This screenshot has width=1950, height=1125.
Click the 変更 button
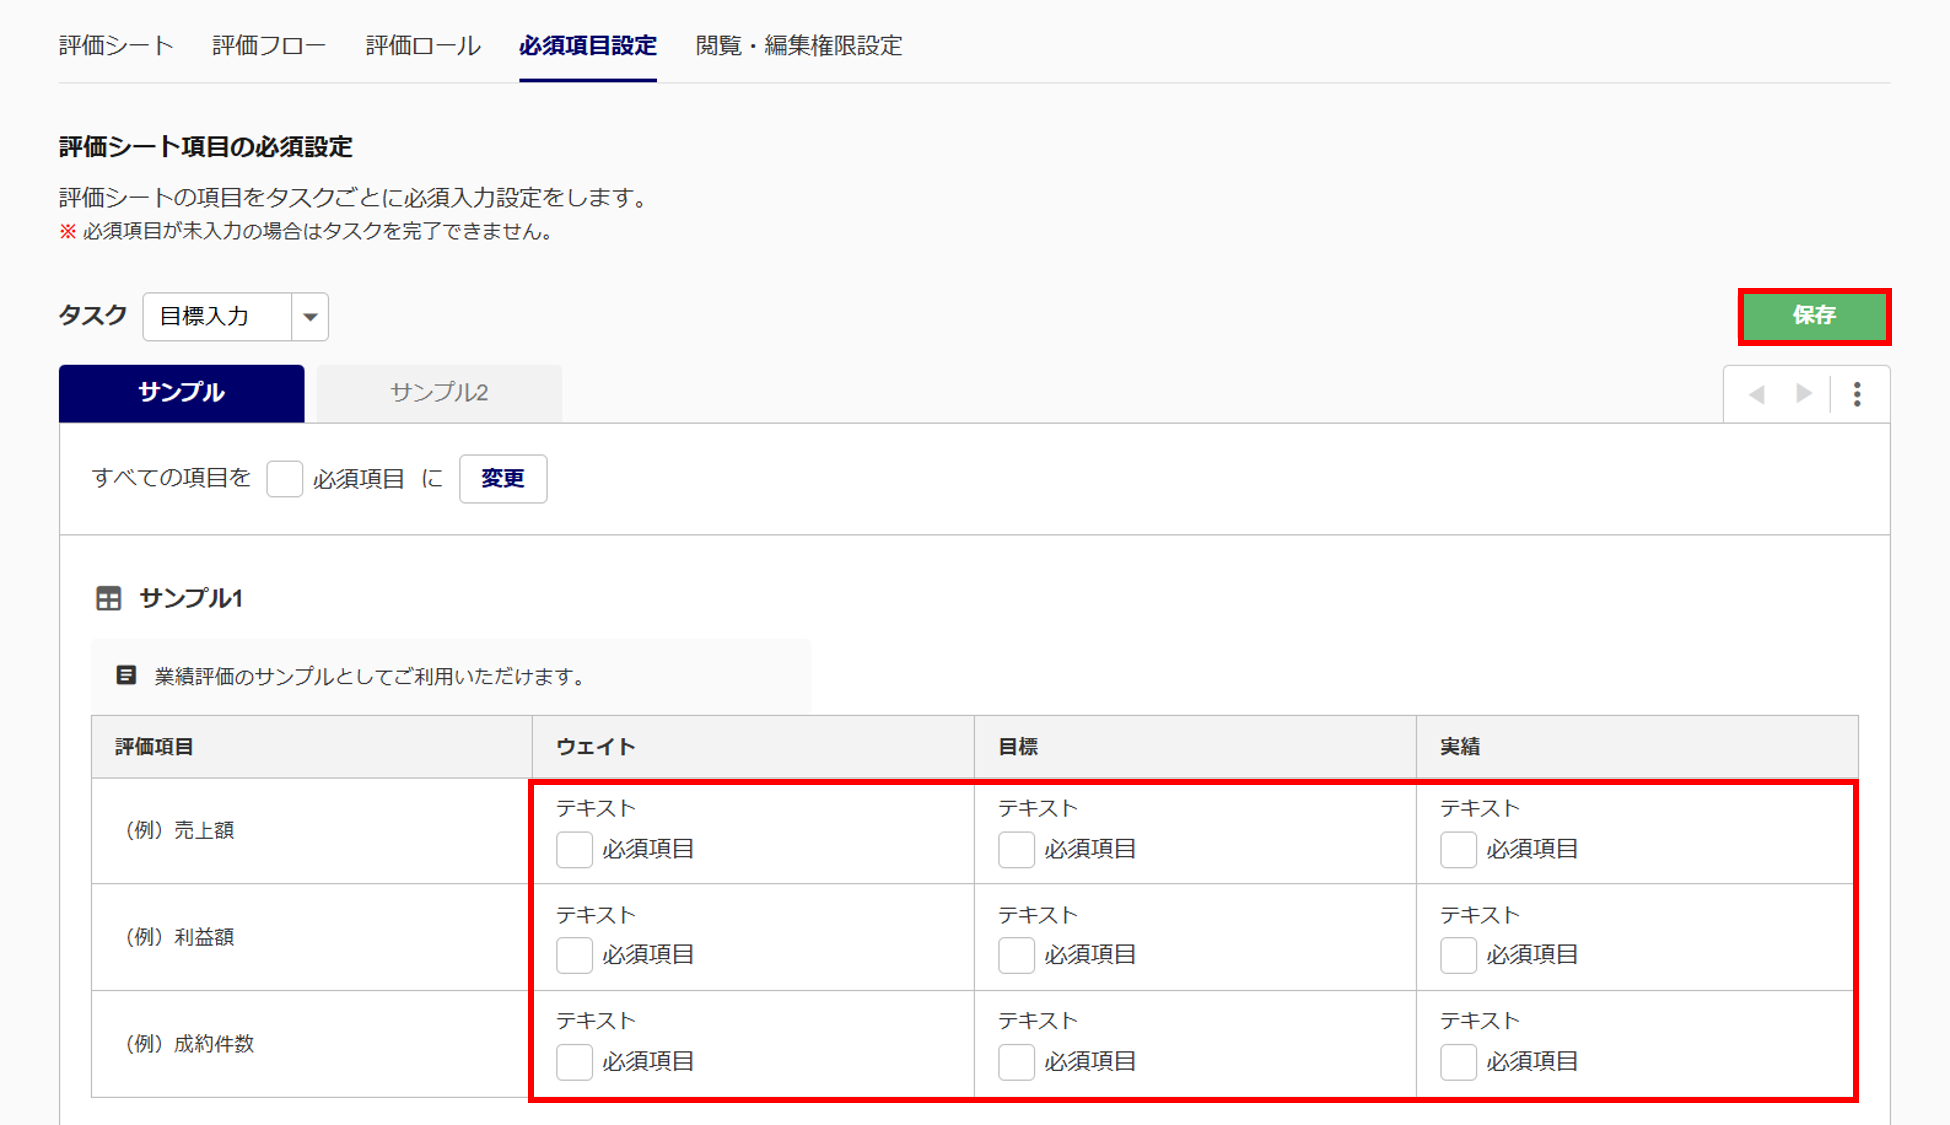click(x=503, y=479)
